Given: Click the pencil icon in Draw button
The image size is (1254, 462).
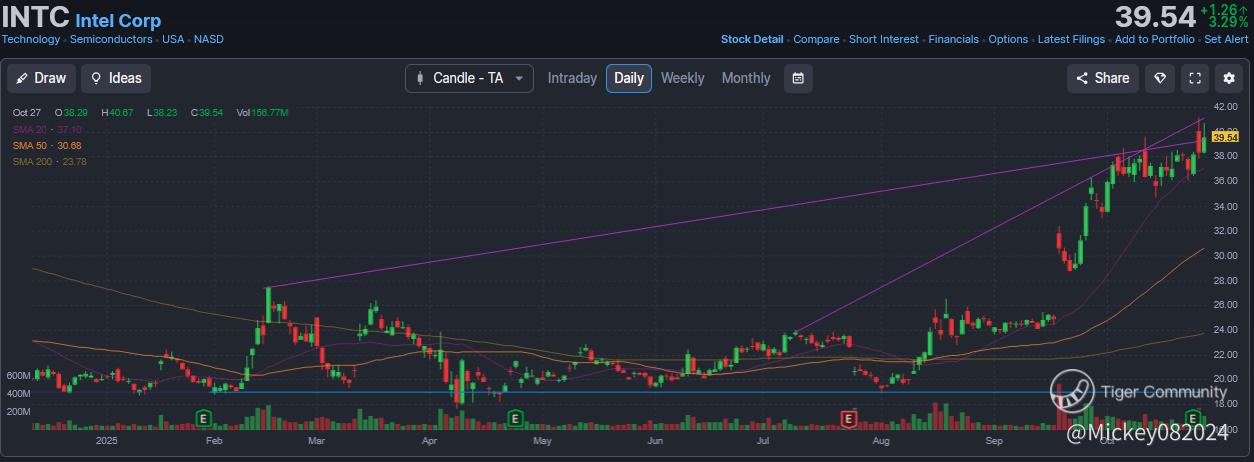Looking at the screenshot, I should point(23,78).
